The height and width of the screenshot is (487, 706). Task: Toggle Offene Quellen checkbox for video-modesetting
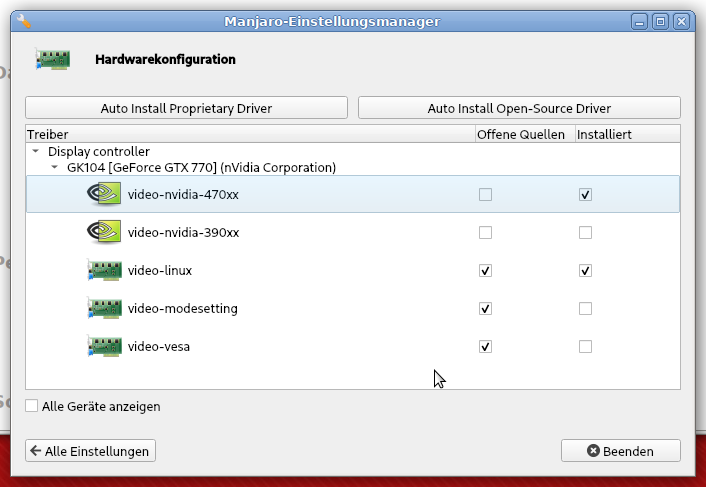click(485, 309)
